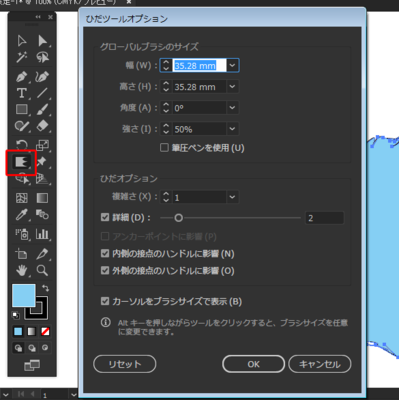Uncheck the 詳細 (D) detail checkbox
399x400 pixels.
(105, 217)
